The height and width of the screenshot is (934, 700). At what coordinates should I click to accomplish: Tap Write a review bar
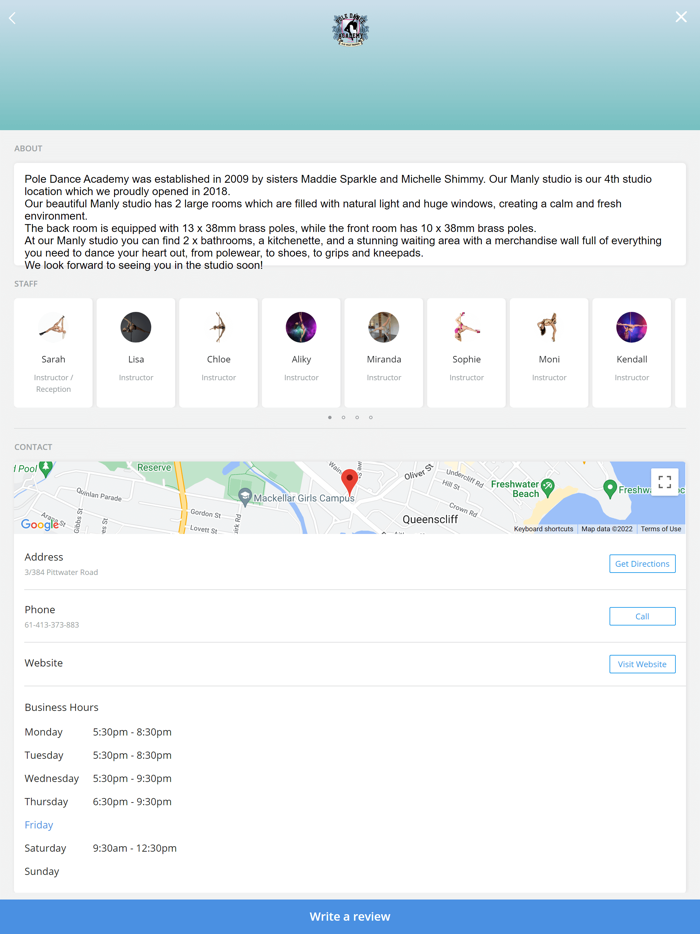350,917
